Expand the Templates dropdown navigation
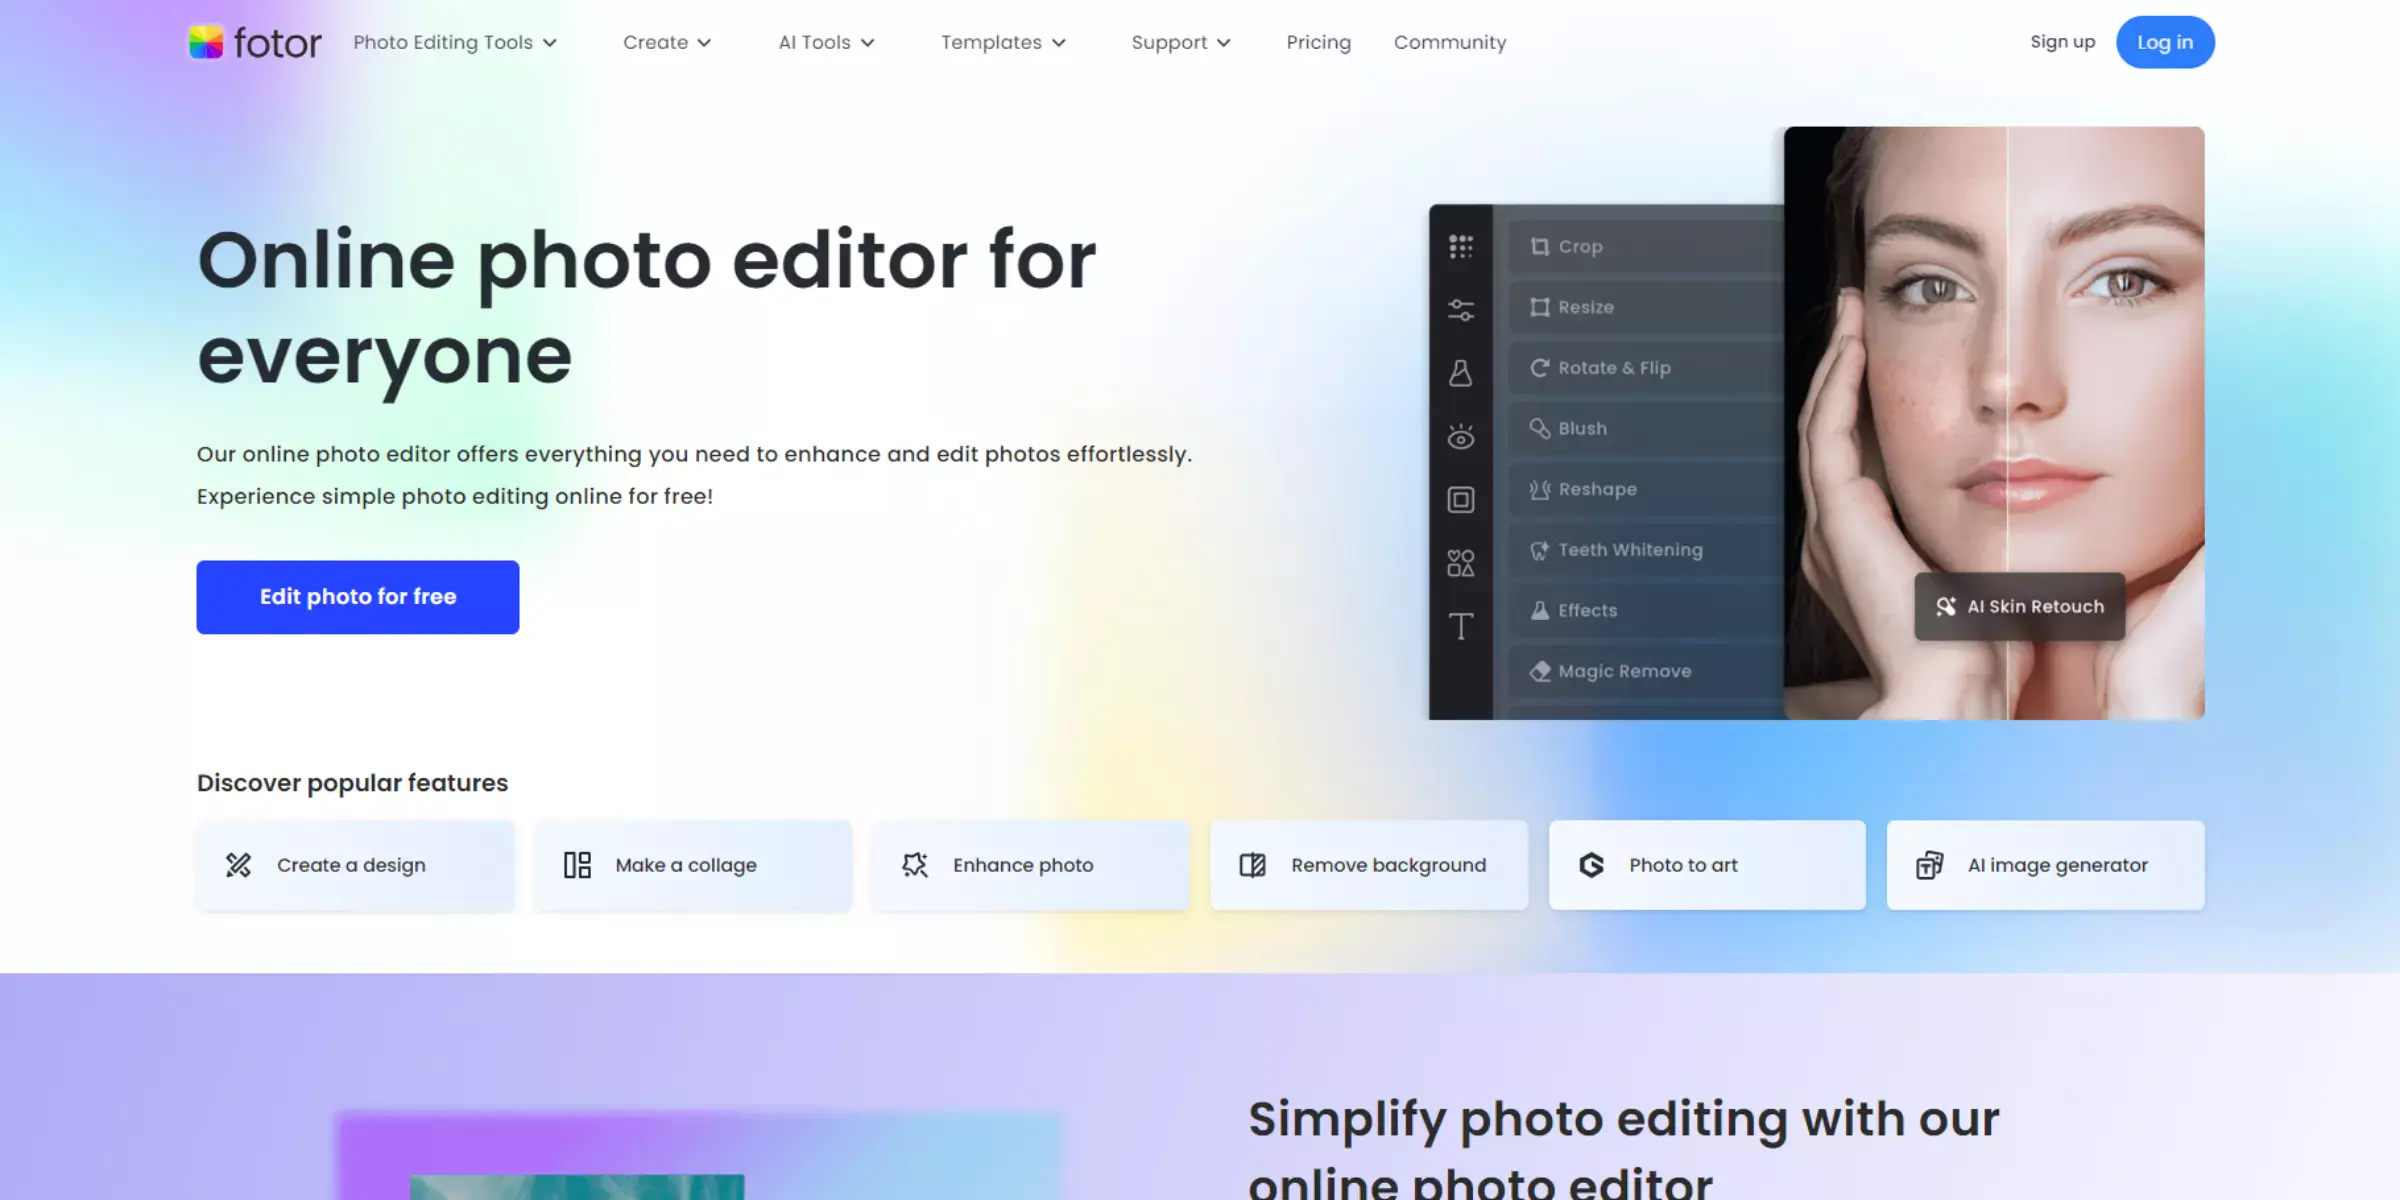 [1003, 41]
